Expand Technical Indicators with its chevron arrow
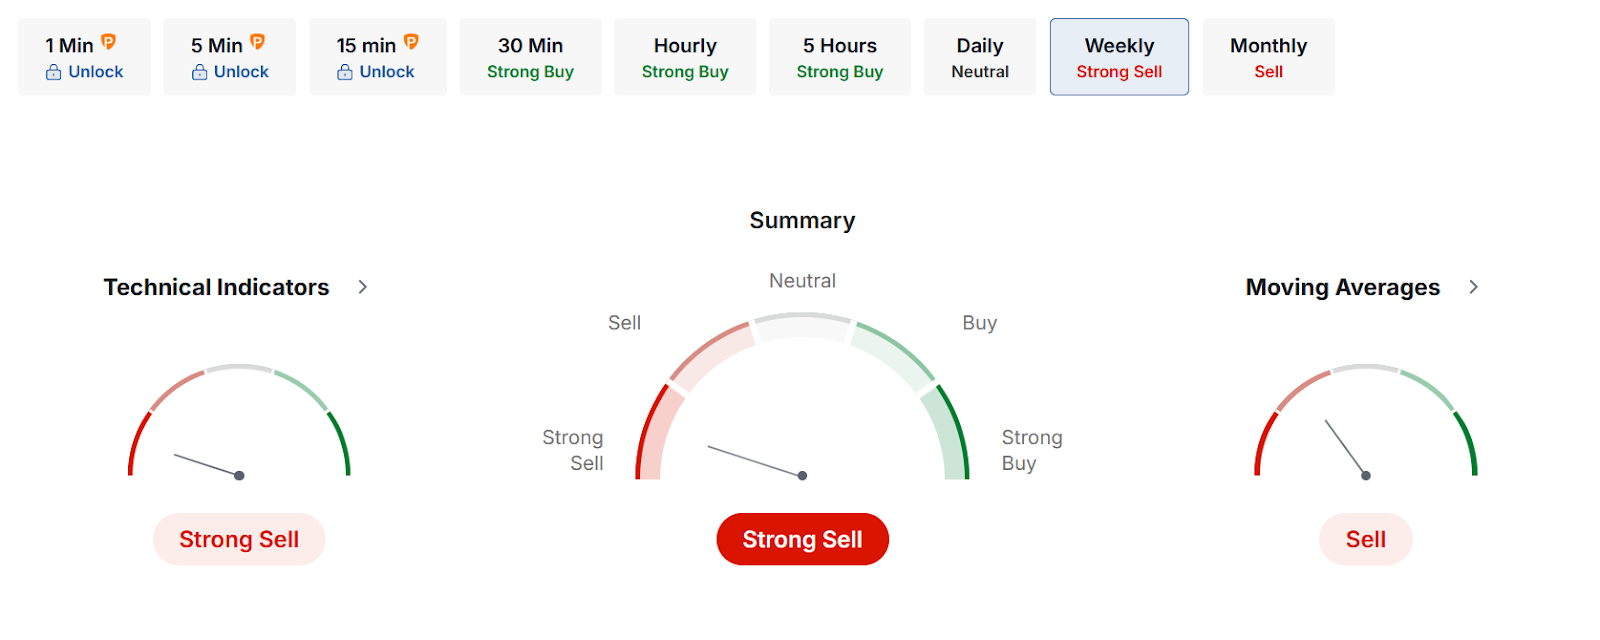1600x640 pixels. [363, 287]
